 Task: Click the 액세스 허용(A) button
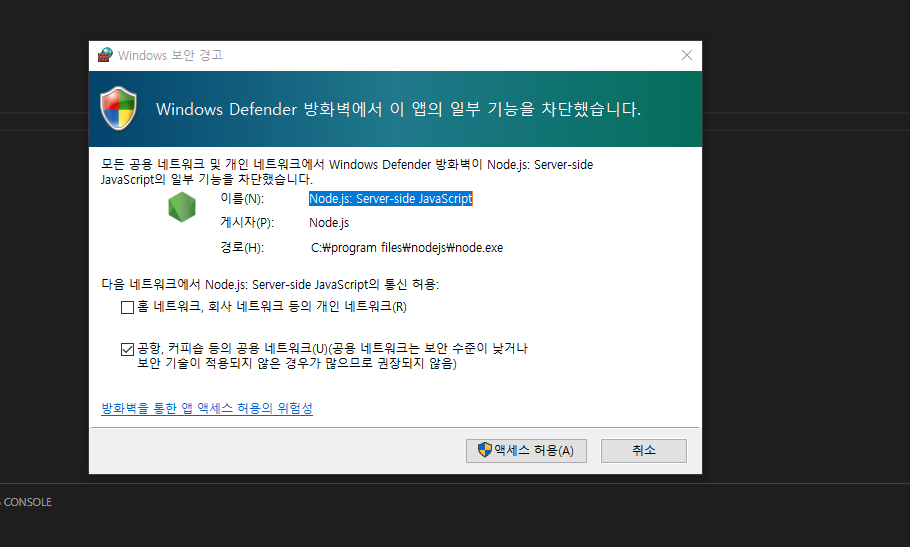[526, 451]
